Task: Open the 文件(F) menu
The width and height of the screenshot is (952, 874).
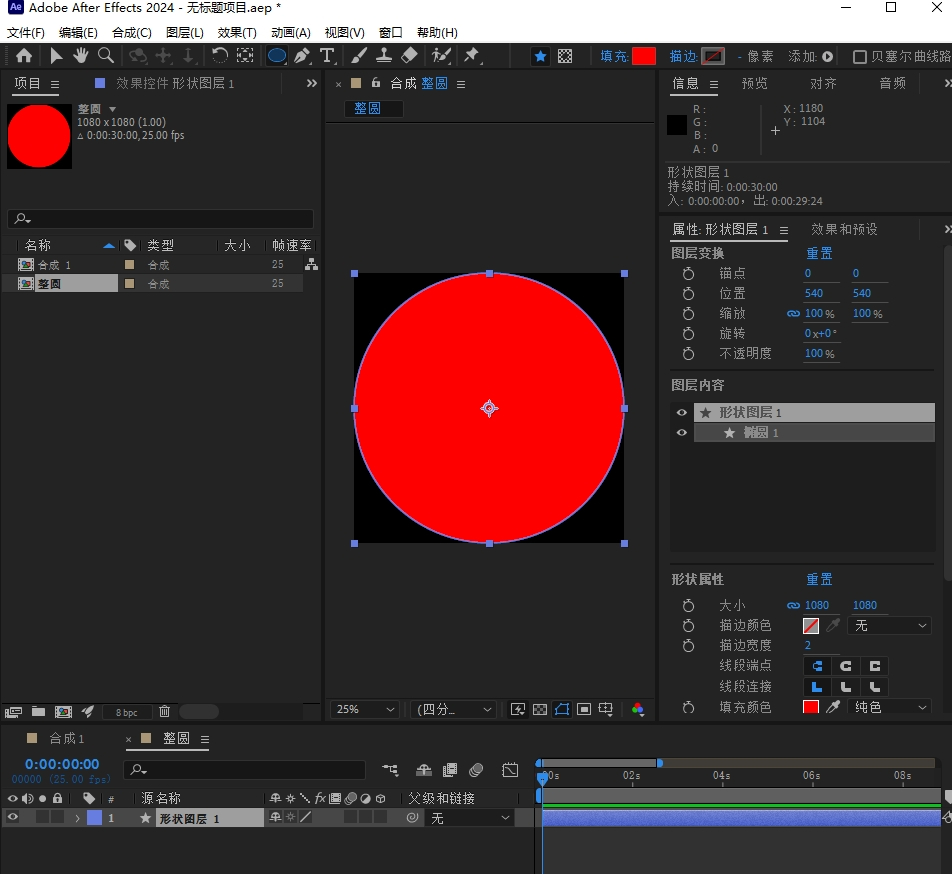Action: coord(26,33)
